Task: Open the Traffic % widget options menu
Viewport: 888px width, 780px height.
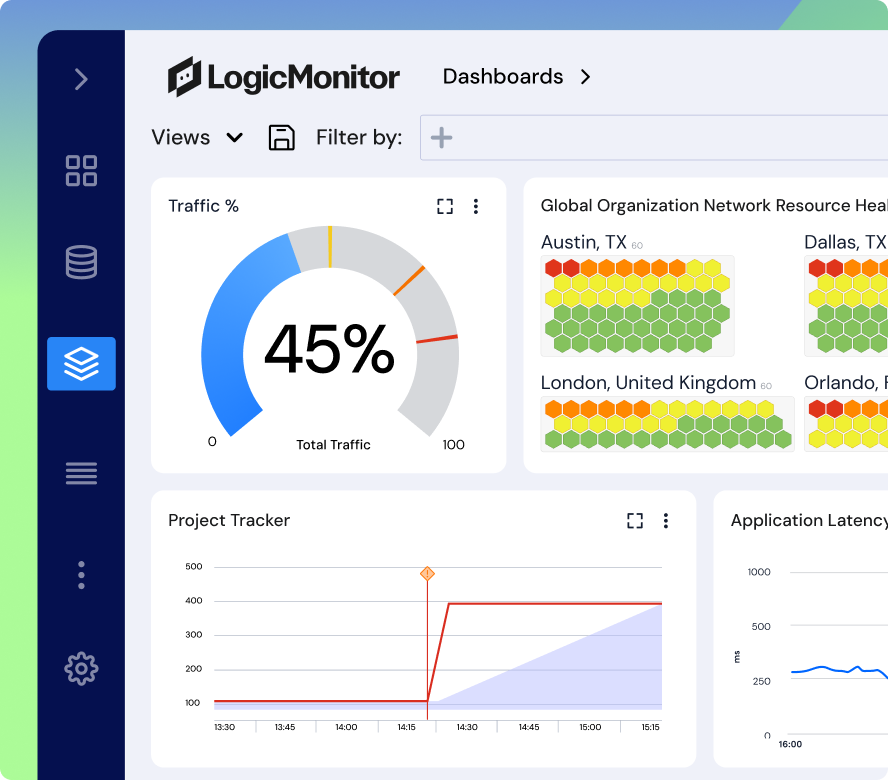Action: pyautogui.click(x=476, y=206)
